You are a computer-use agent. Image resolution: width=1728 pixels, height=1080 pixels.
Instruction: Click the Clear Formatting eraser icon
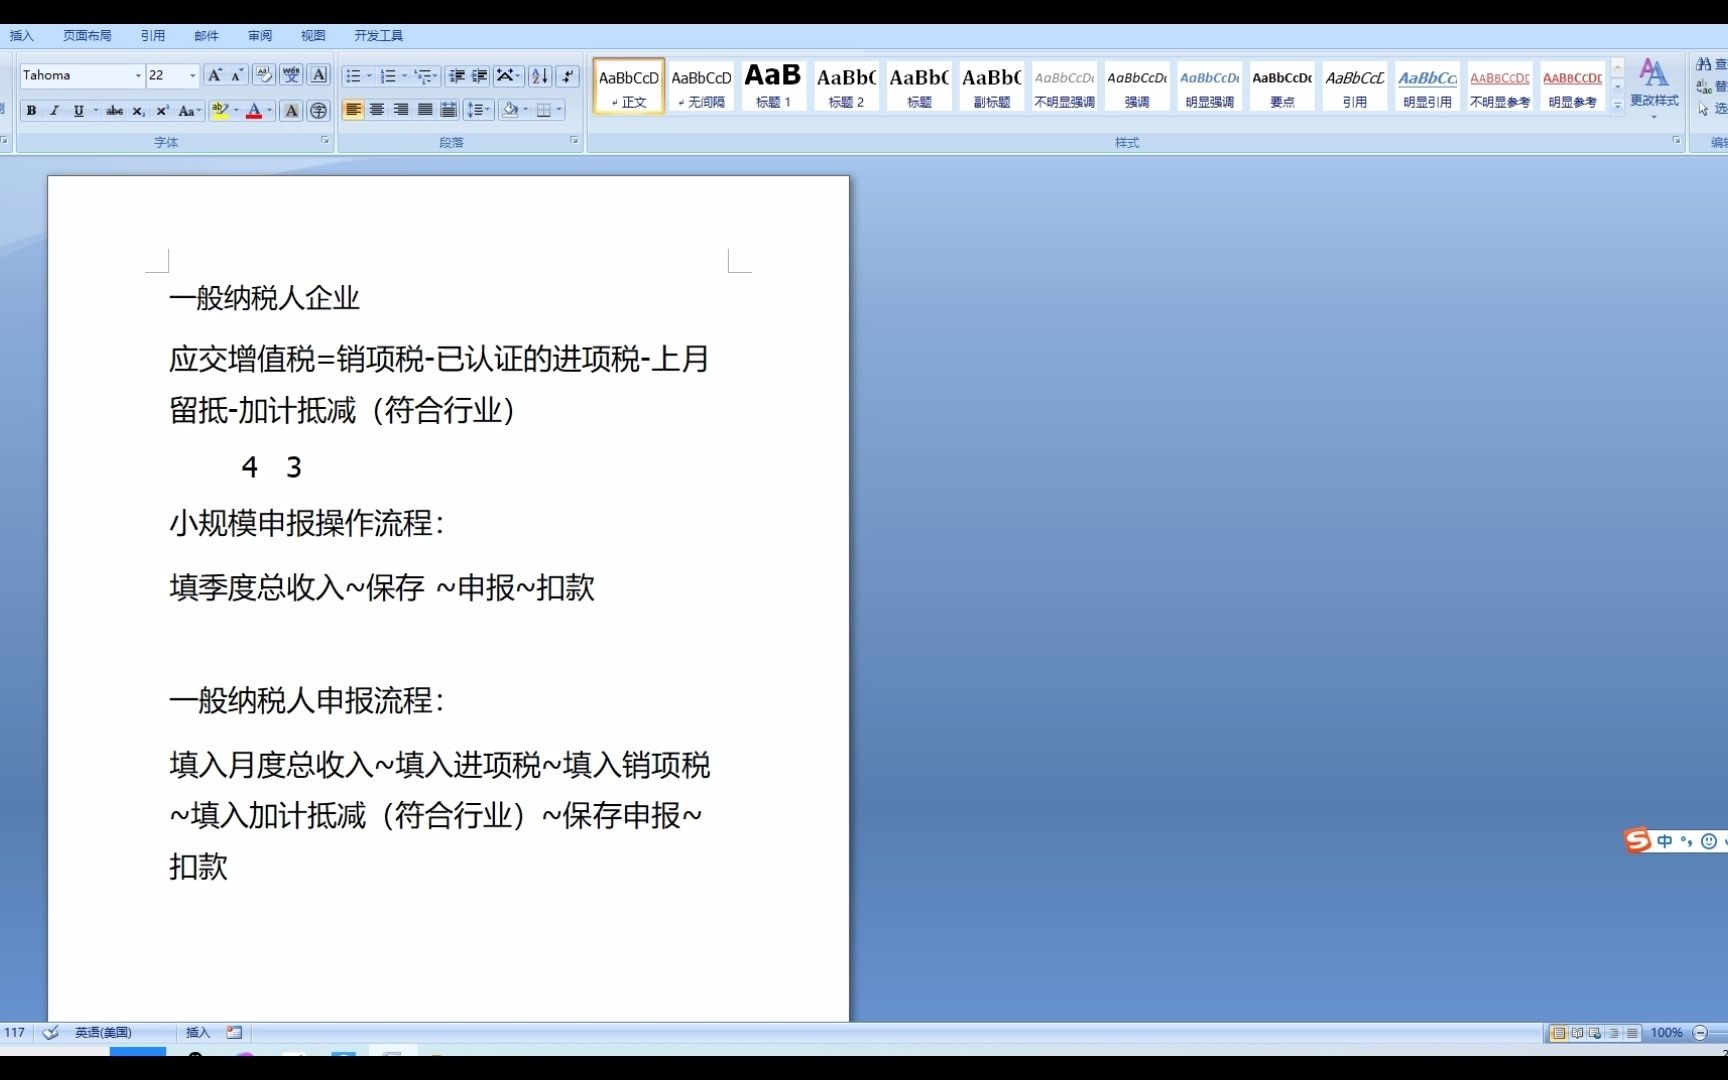tap(264, 75)
